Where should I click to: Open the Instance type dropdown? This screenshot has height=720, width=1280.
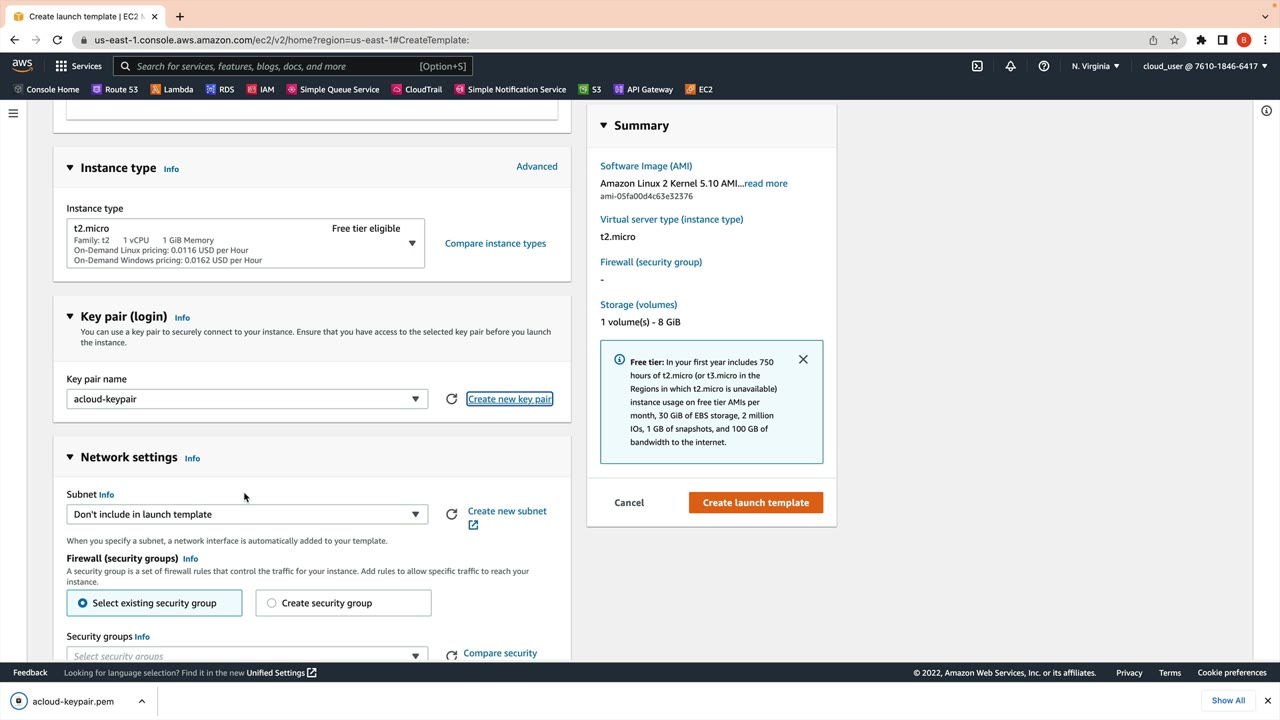point(246,244)
